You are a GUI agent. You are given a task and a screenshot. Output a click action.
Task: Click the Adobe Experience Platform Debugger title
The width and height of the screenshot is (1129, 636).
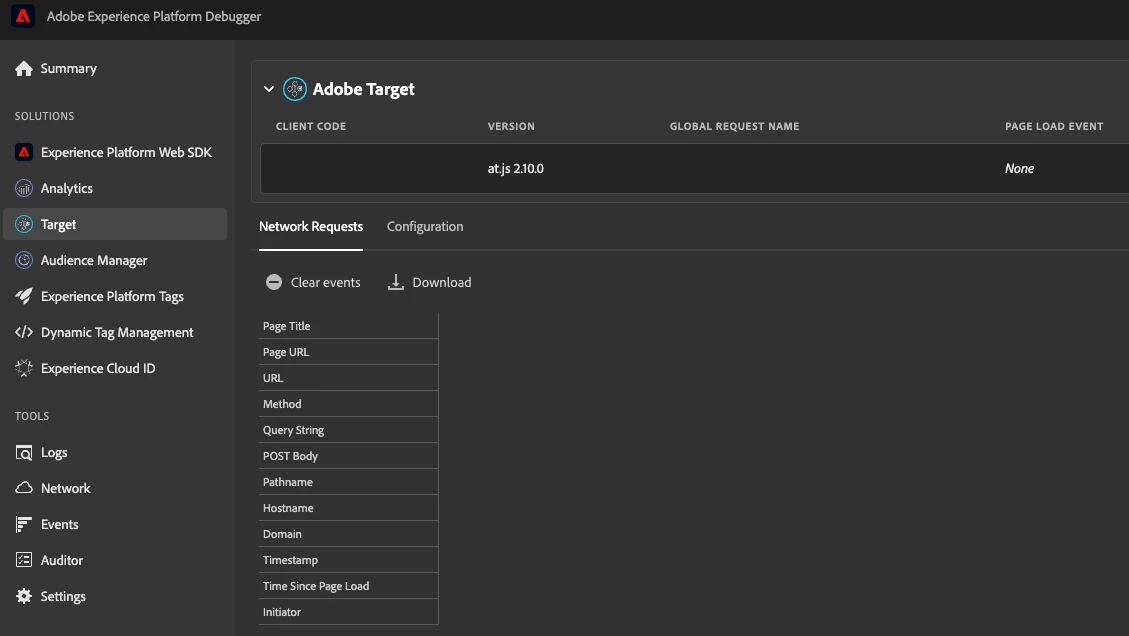coord(154,16)
